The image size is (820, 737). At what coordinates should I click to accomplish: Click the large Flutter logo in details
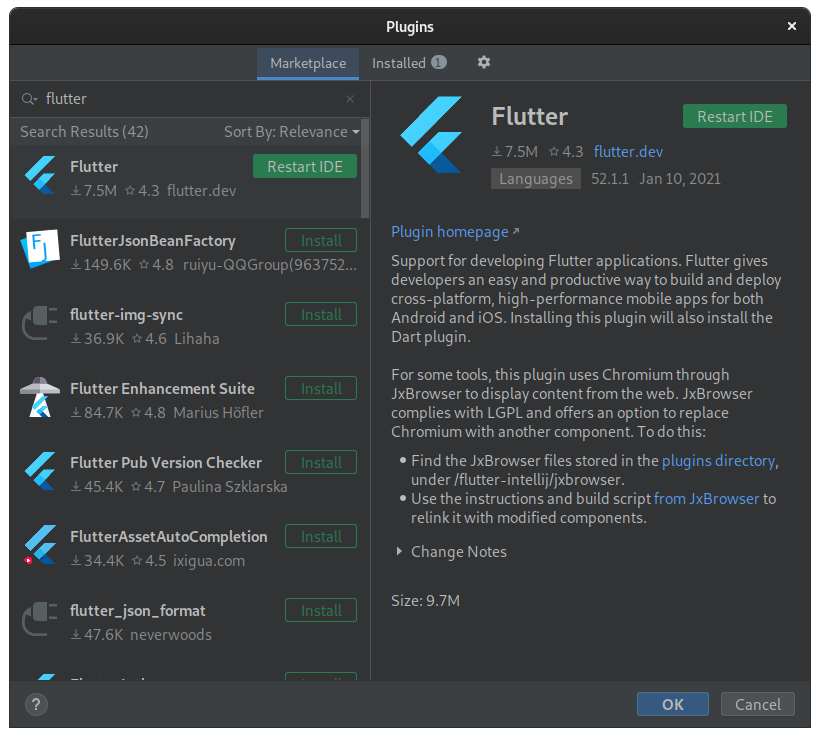[x=432, y=134]
